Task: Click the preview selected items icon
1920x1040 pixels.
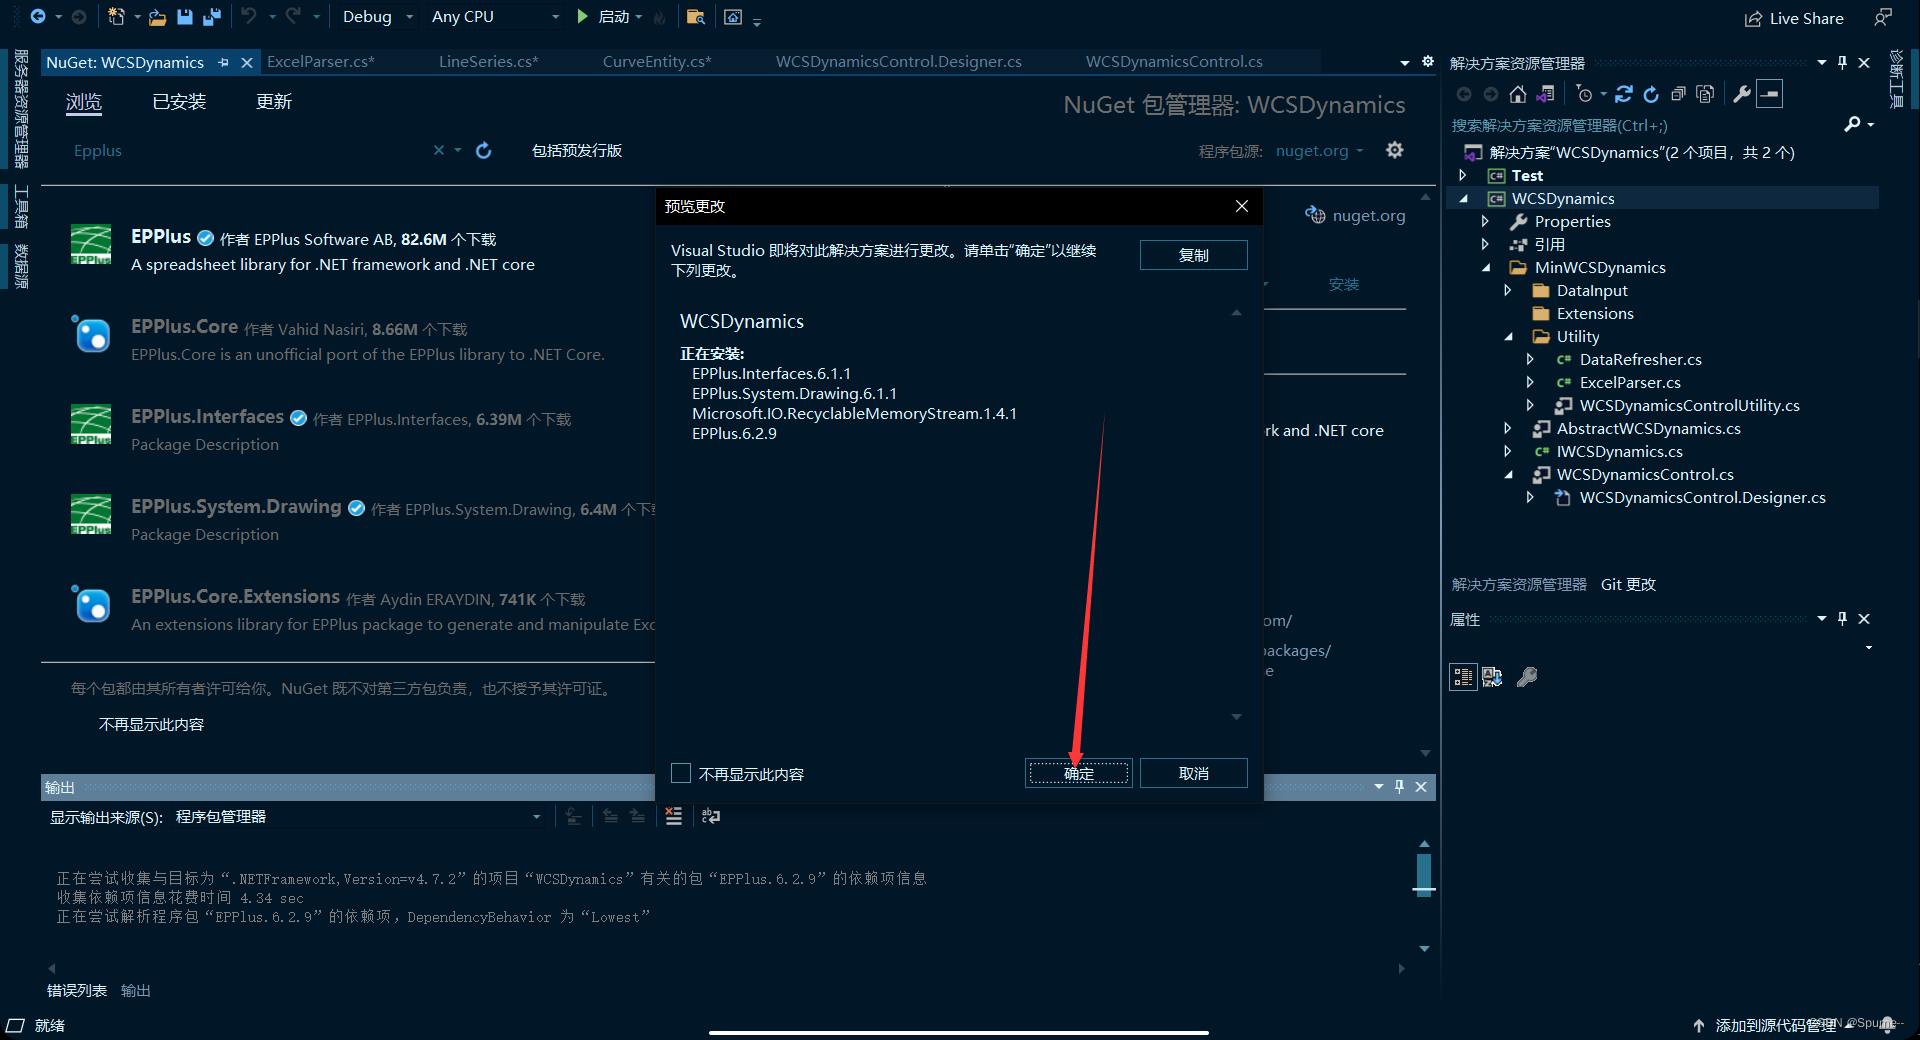Action: coord(1769,94)
